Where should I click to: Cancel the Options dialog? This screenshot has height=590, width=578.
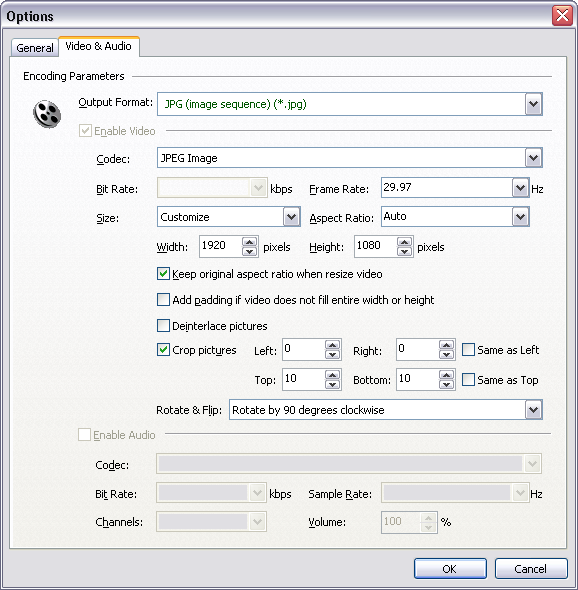531,569
